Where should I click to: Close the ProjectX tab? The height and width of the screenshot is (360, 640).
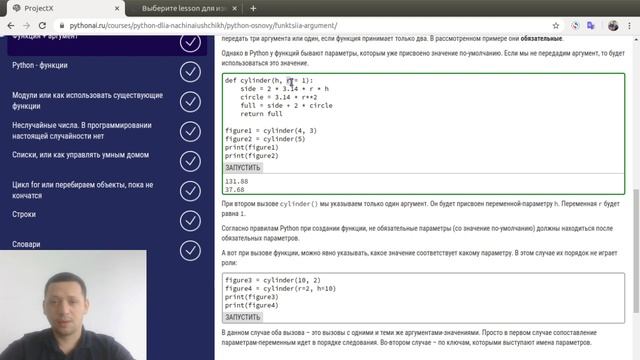117,8
